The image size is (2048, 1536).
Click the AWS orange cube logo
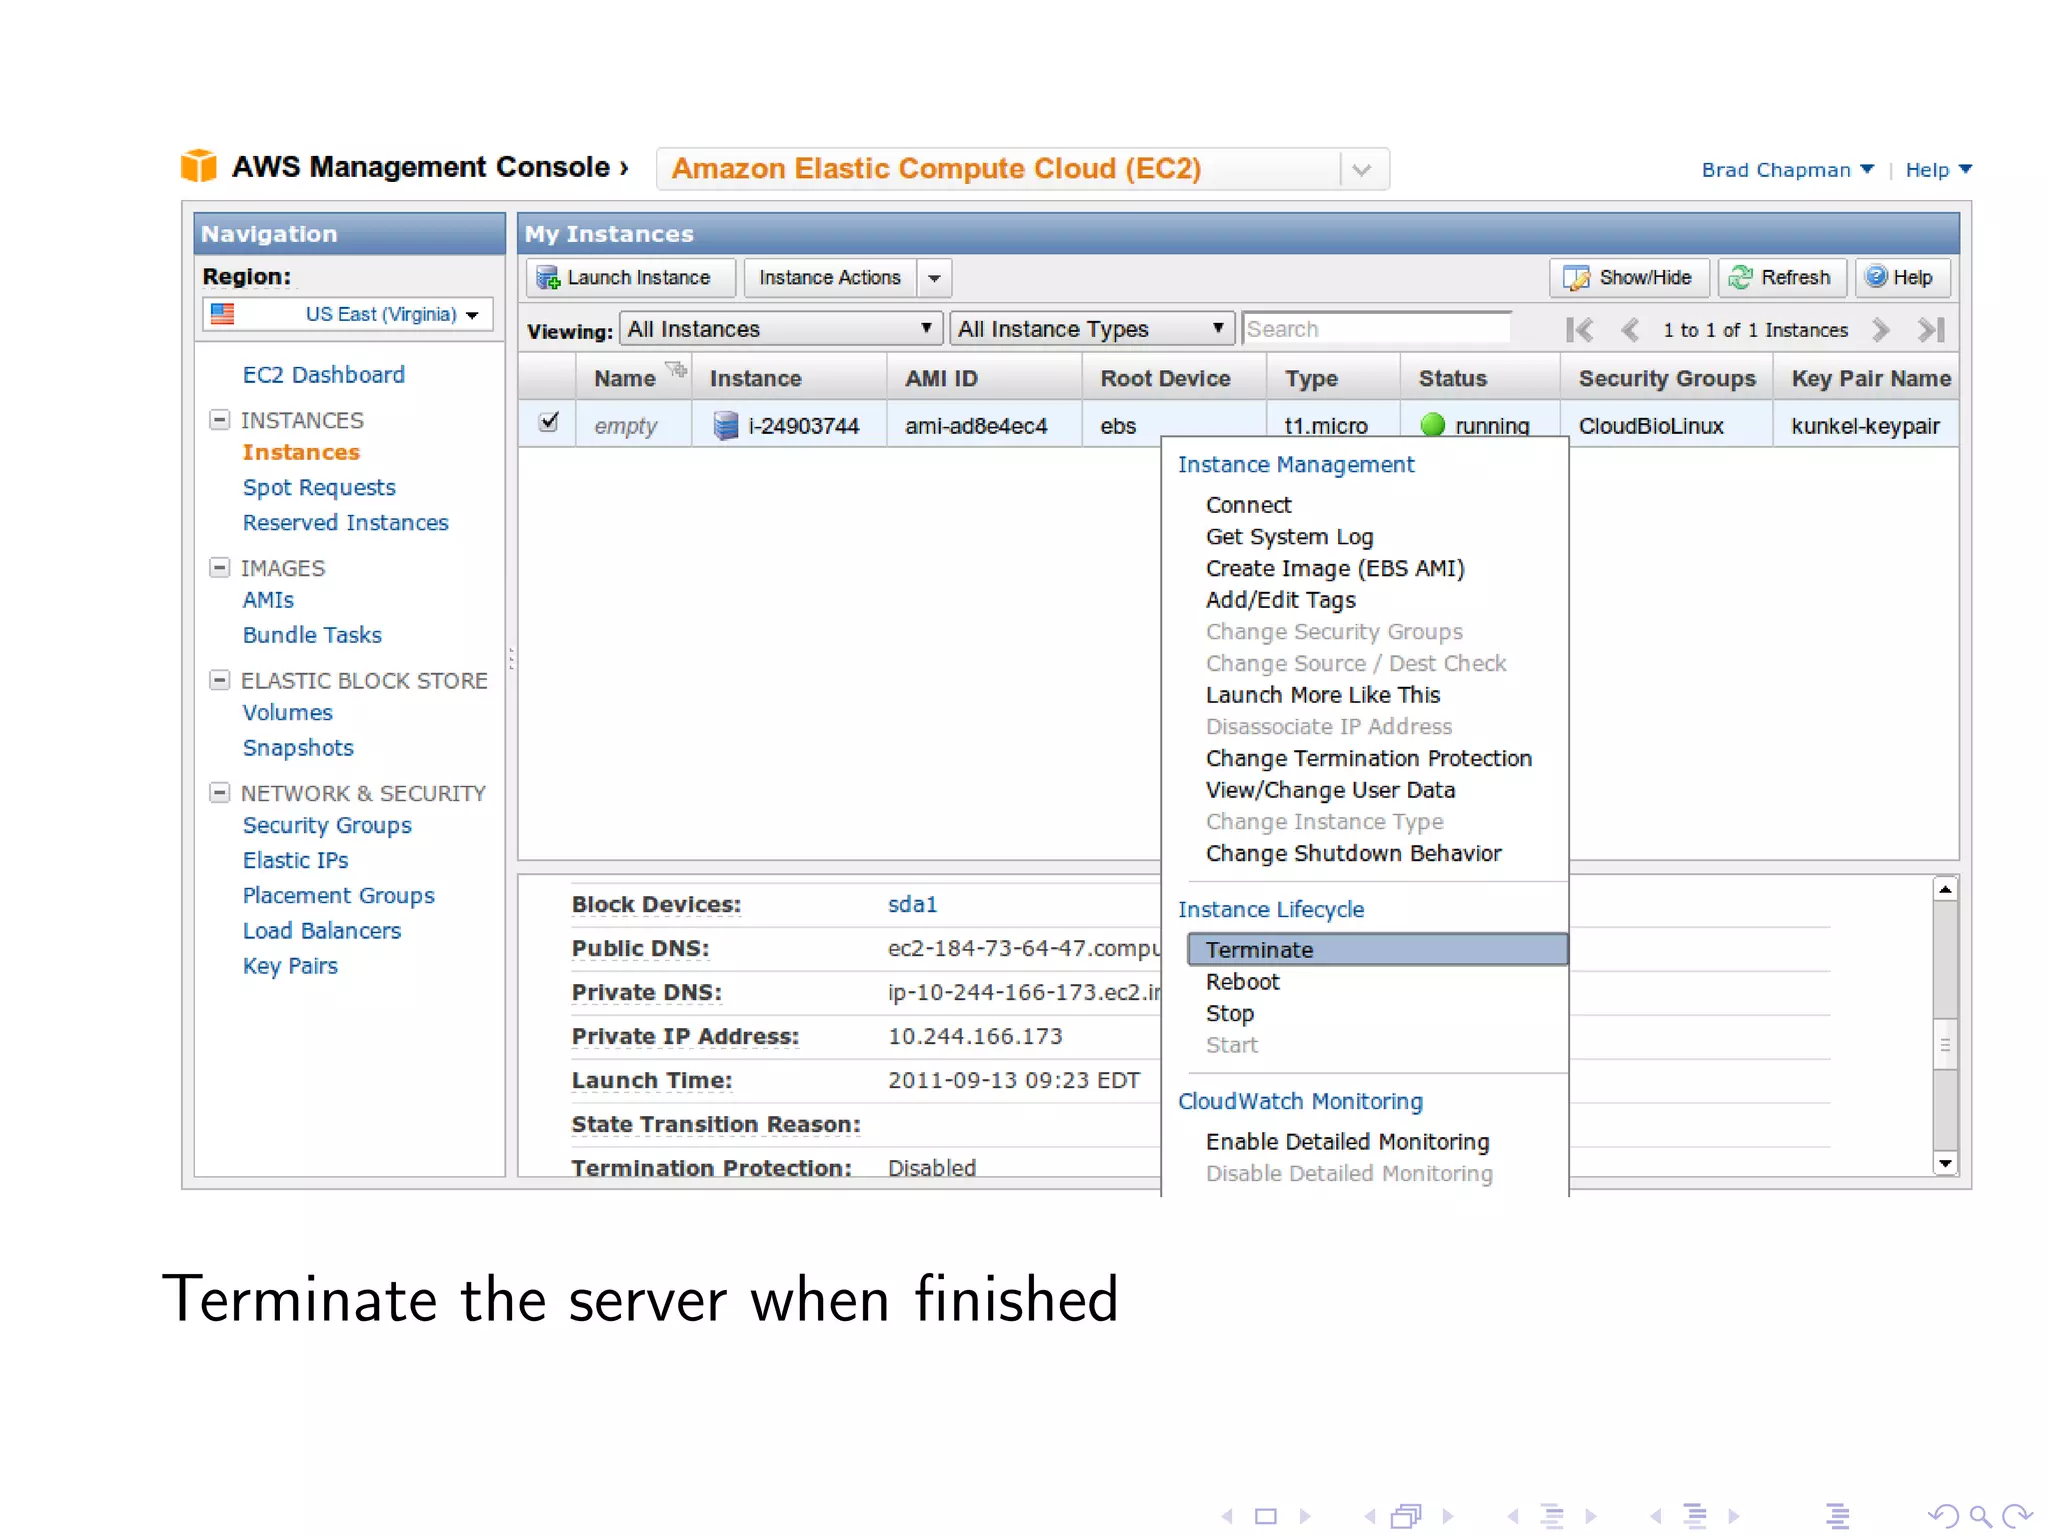coord(199,166)
